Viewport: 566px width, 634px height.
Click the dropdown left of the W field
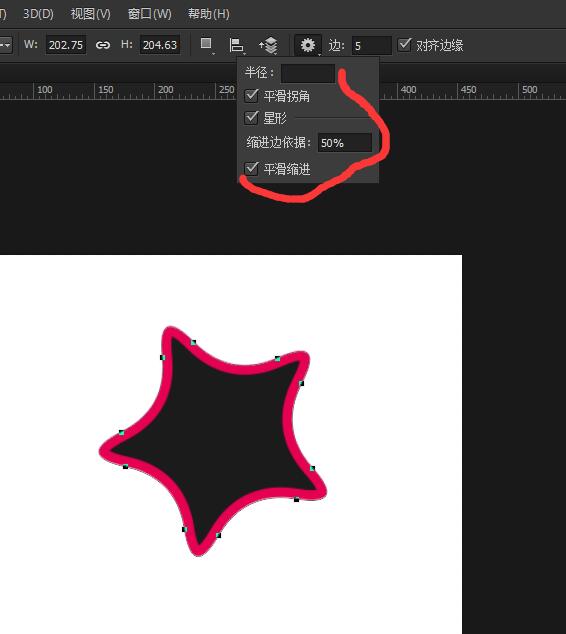6,45
